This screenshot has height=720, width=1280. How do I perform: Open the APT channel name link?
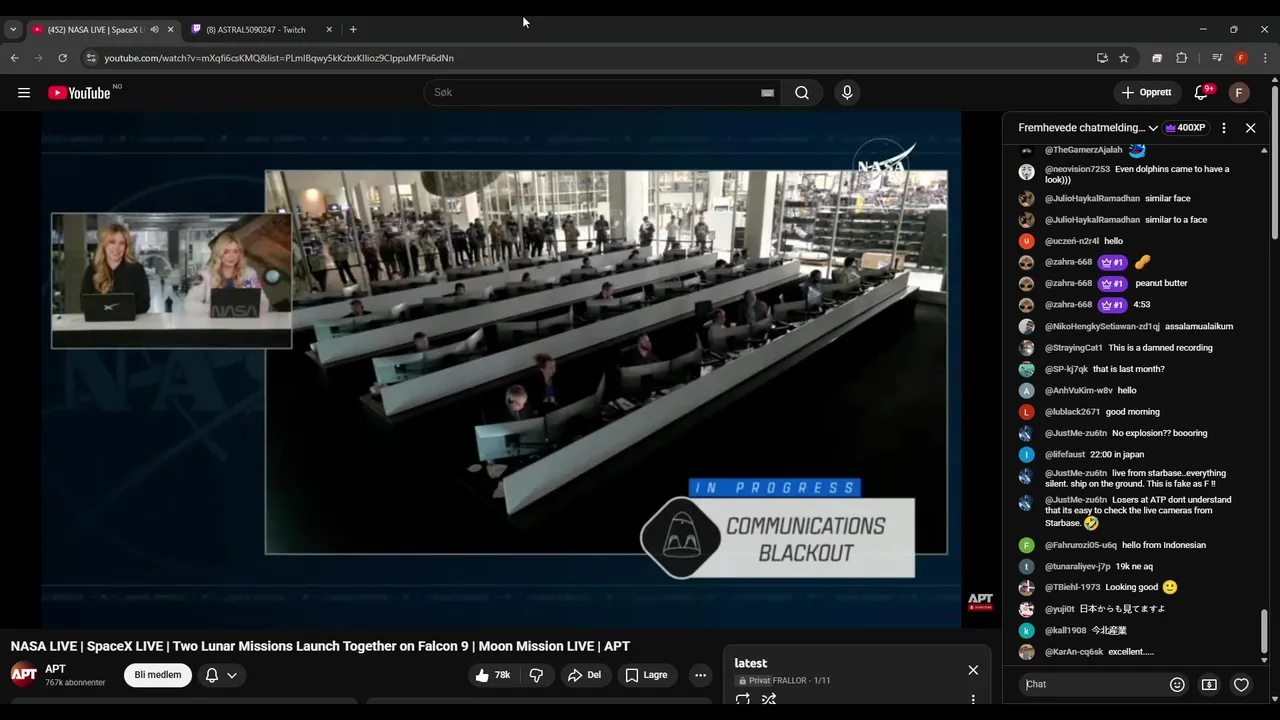click(55, 669)
